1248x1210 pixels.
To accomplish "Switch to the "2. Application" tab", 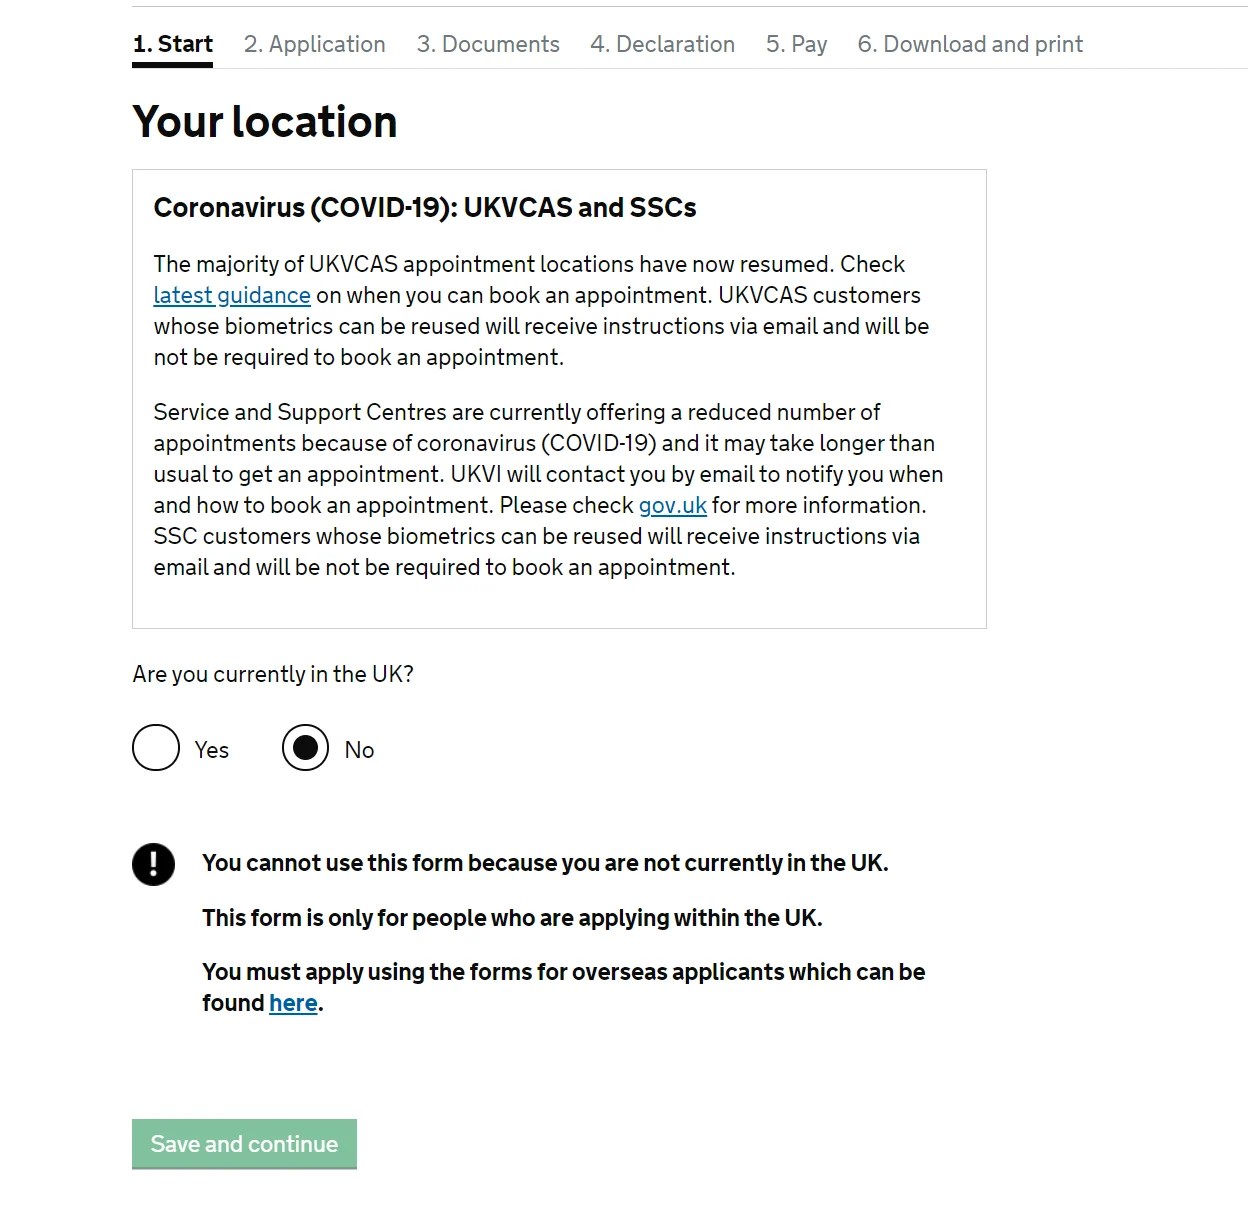I will (314, 44).
